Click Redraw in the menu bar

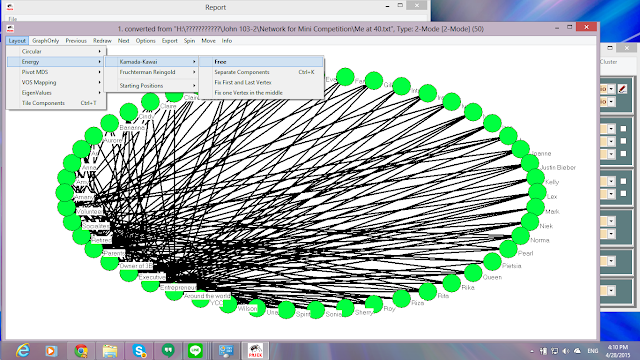click(x=102, y=41)
